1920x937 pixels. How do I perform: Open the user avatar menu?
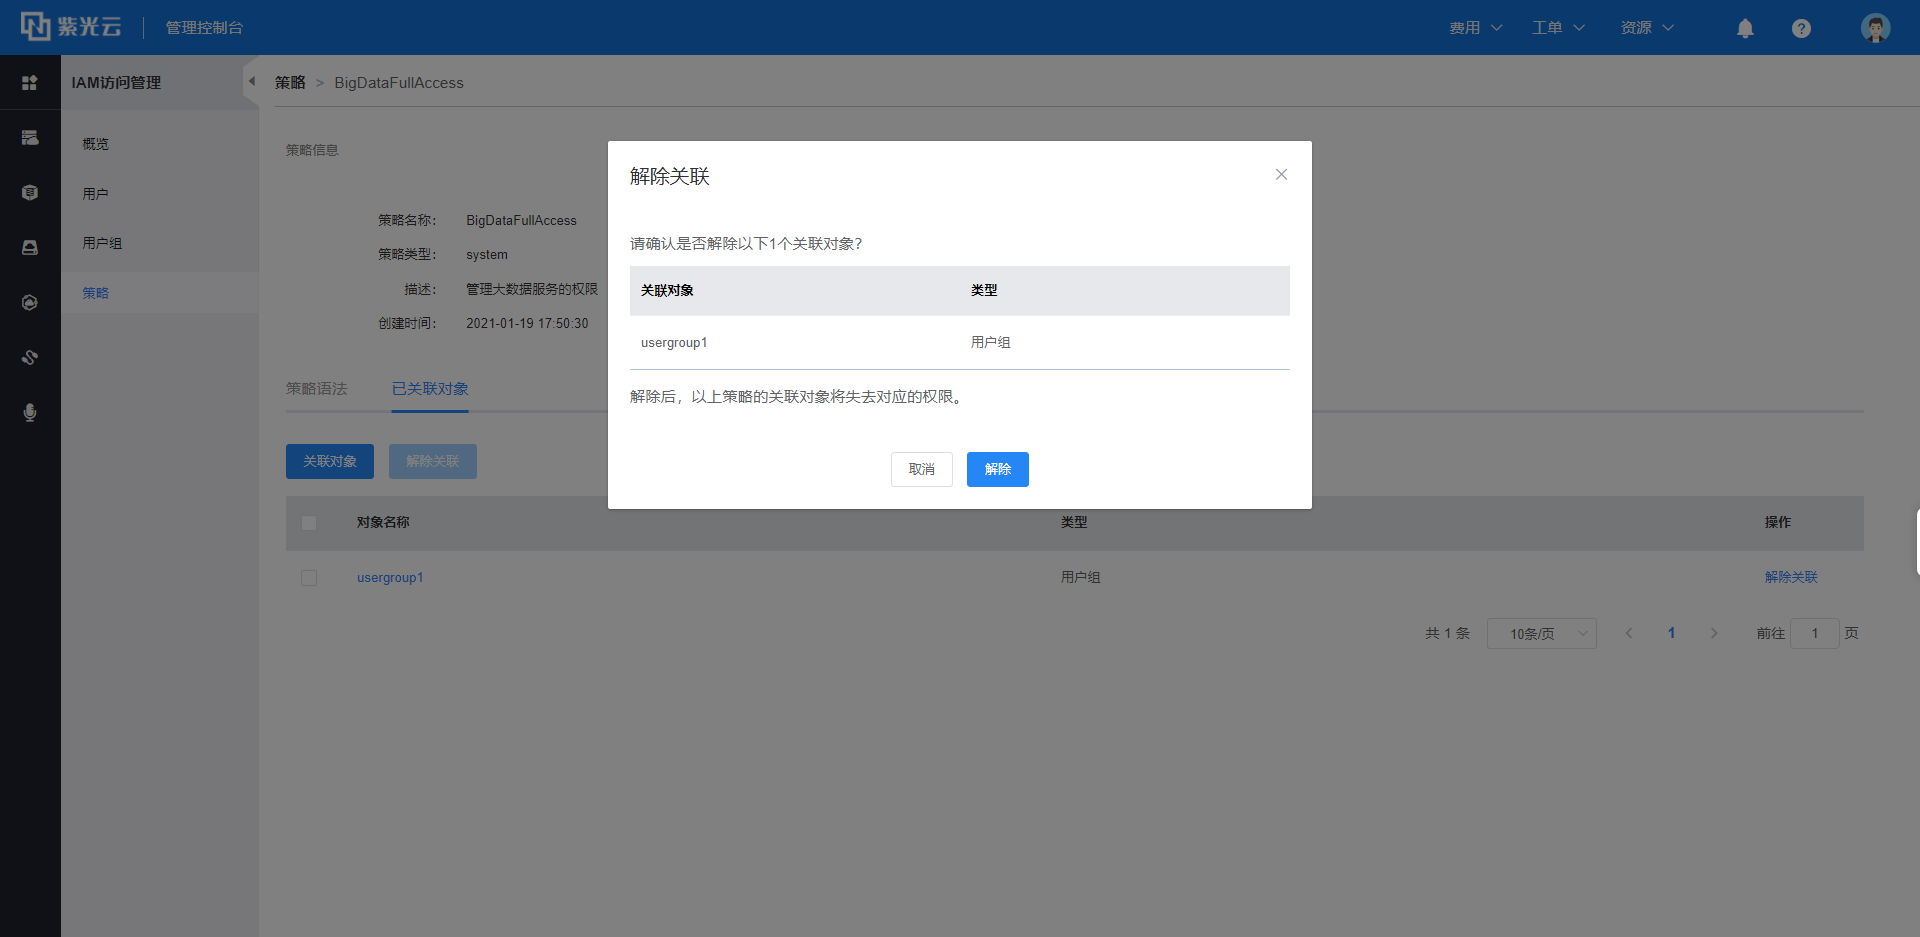[1875, 28]
